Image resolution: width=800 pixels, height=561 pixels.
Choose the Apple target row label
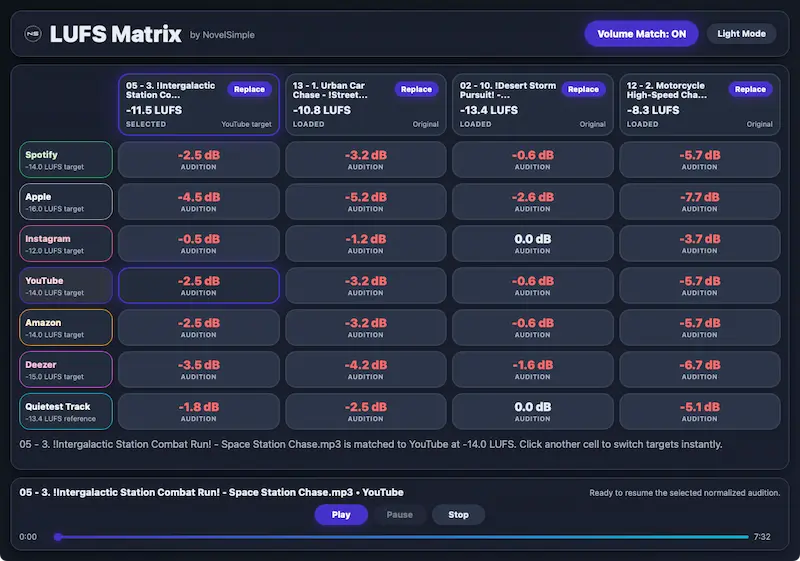[x=66, y=201]
